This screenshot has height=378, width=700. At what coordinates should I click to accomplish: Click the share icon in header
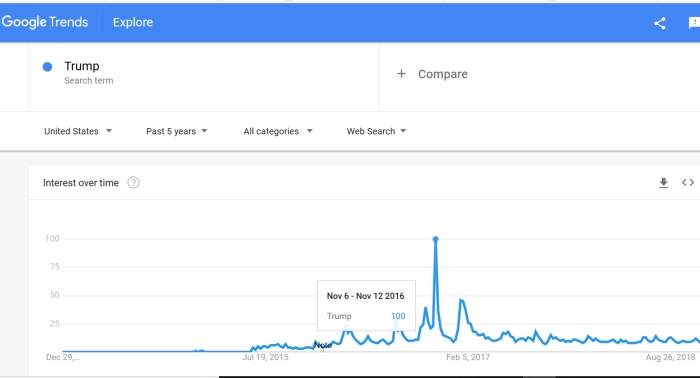click(659, 23)
